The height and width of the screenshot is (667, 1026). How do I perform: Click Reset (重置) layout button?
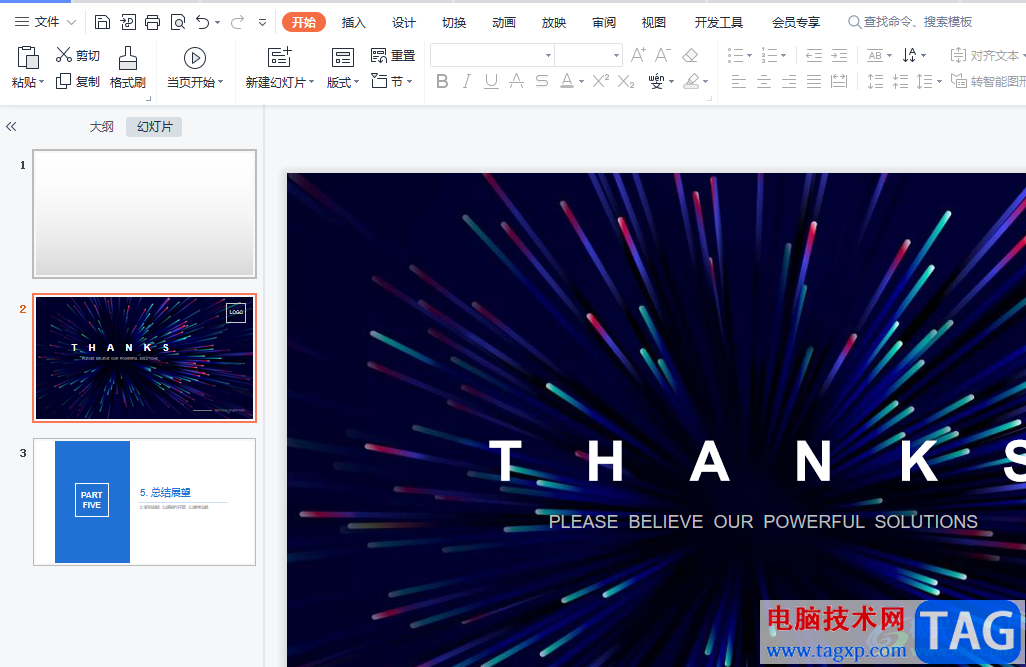tap(393, 56)
